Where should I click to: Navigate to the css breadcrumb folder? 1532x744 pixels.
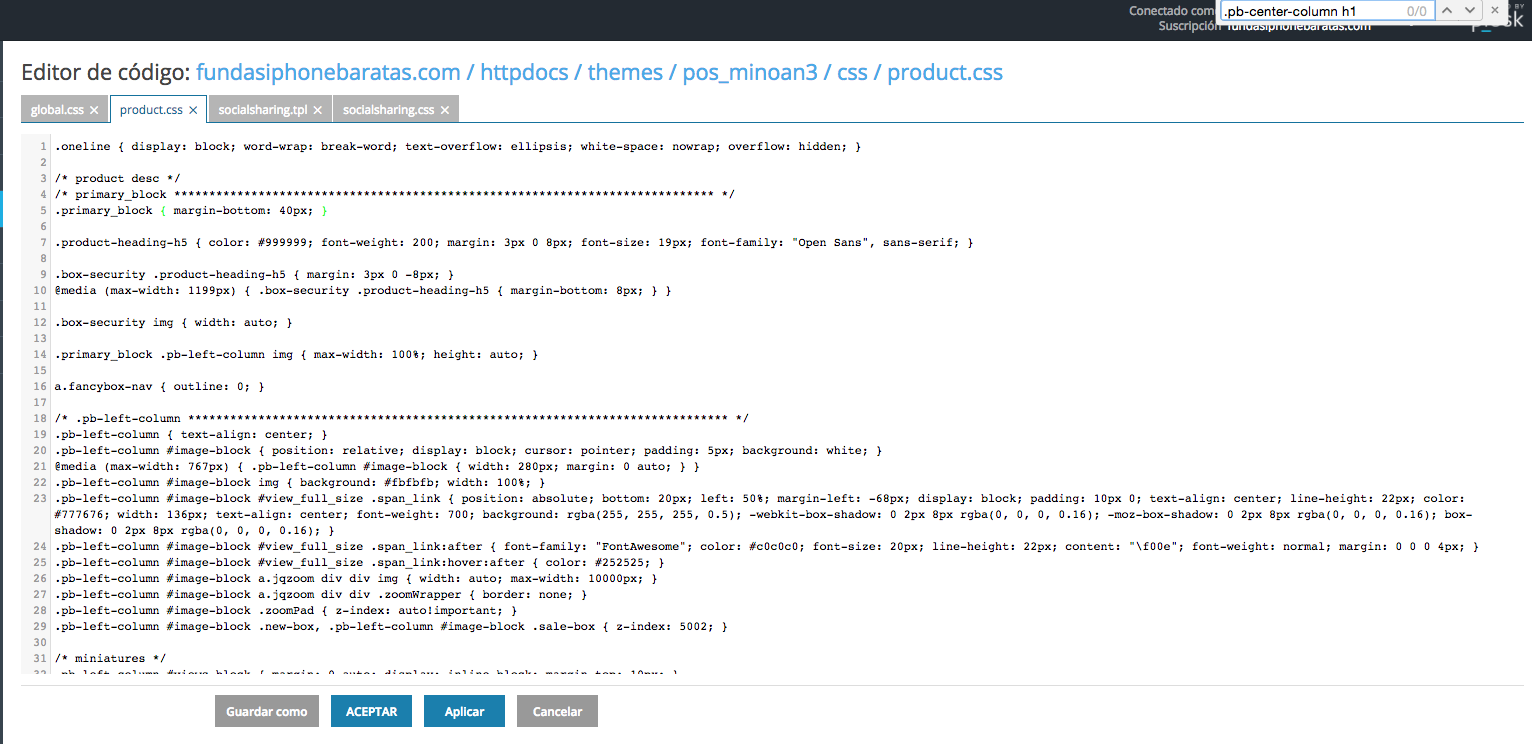(852, 72)
